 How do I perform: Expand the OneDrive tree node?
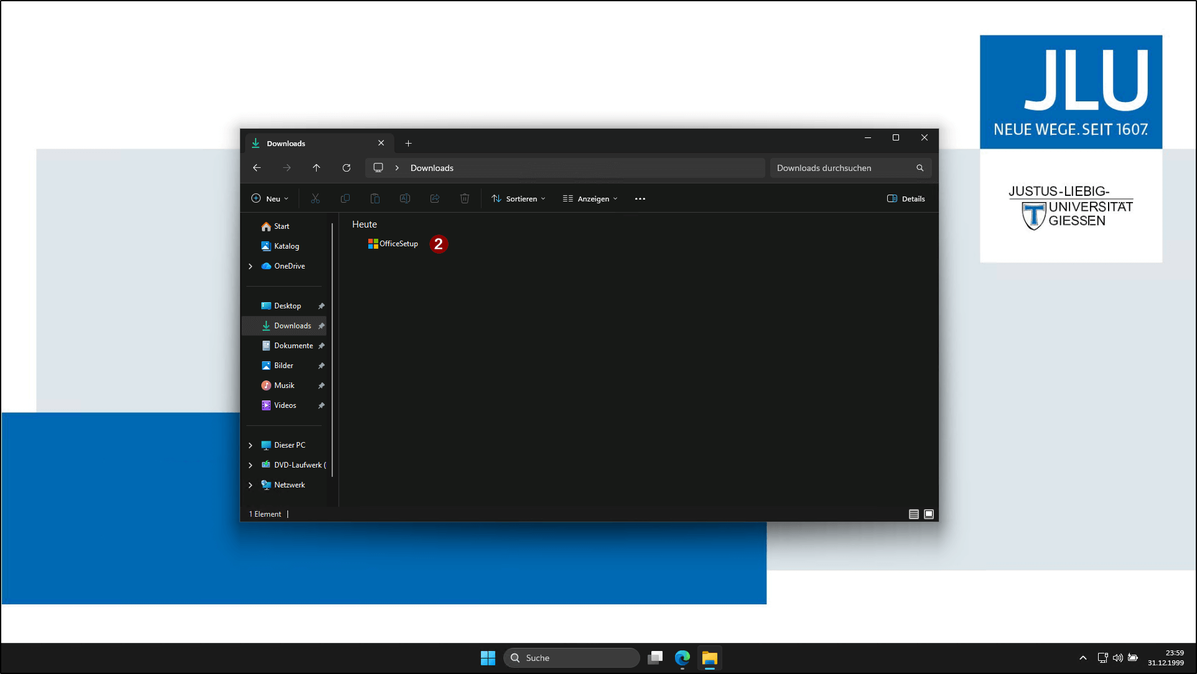click(x=250, y=266)
